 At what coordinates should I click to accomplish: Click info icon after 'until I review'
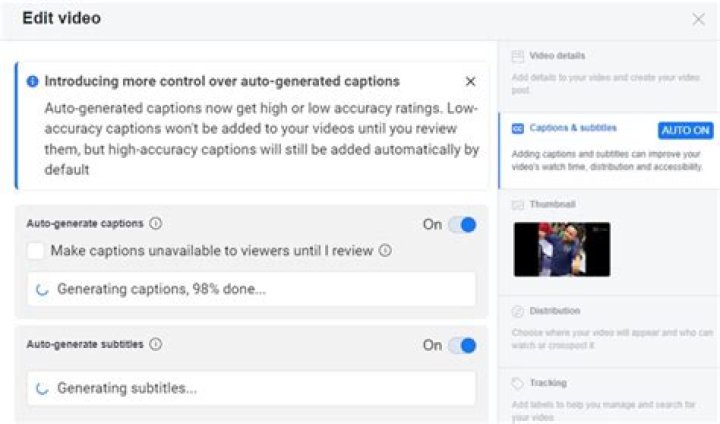pyautogui.click(x=385, y=251)
